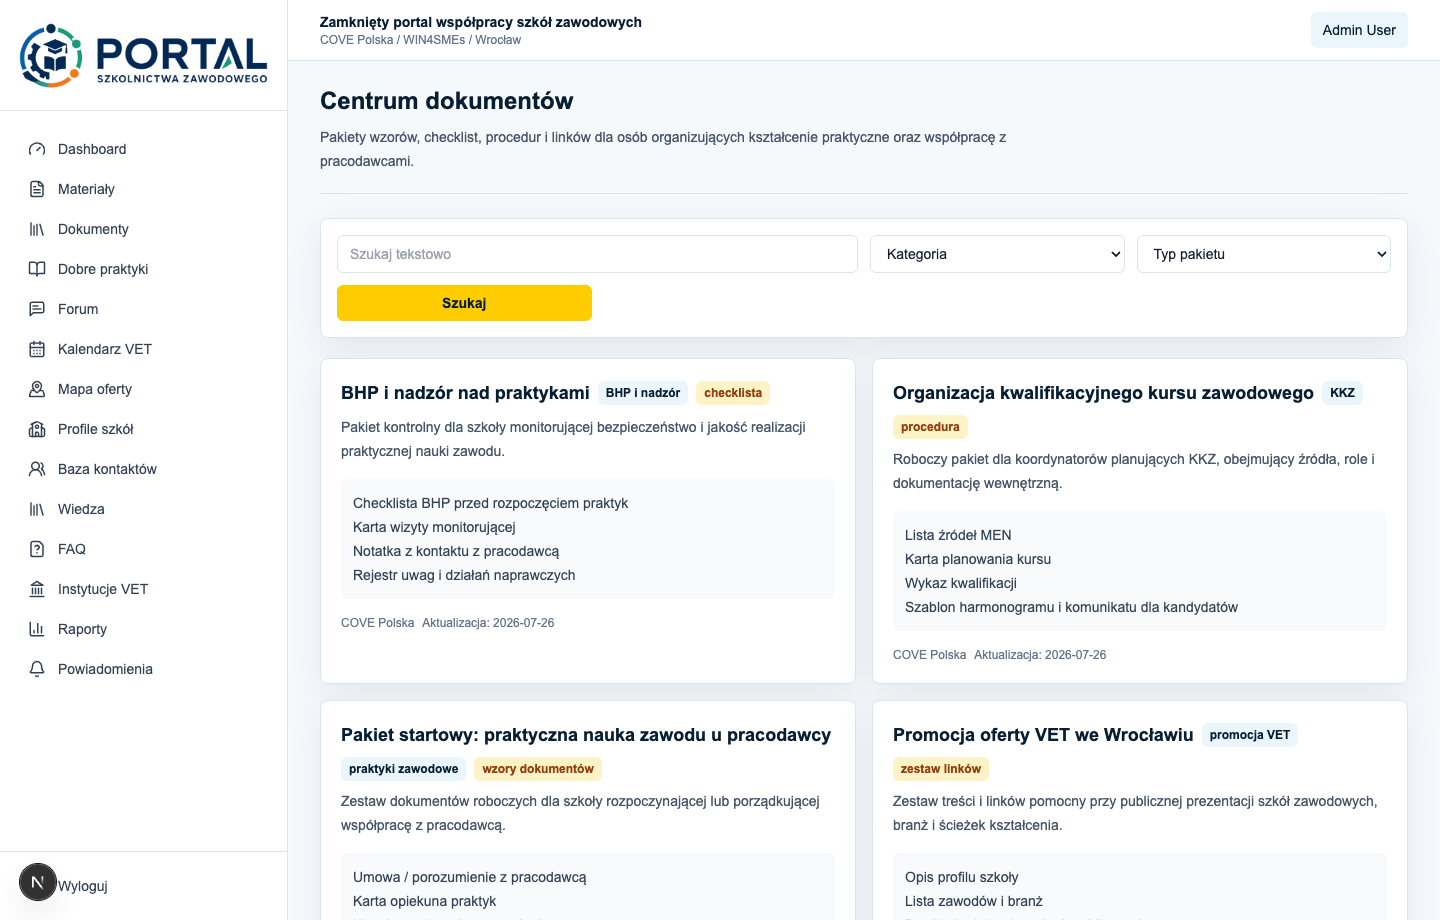Click the Dobre praktyki book icon
This screenshot has height=920, width=1440.
point(37,269)
